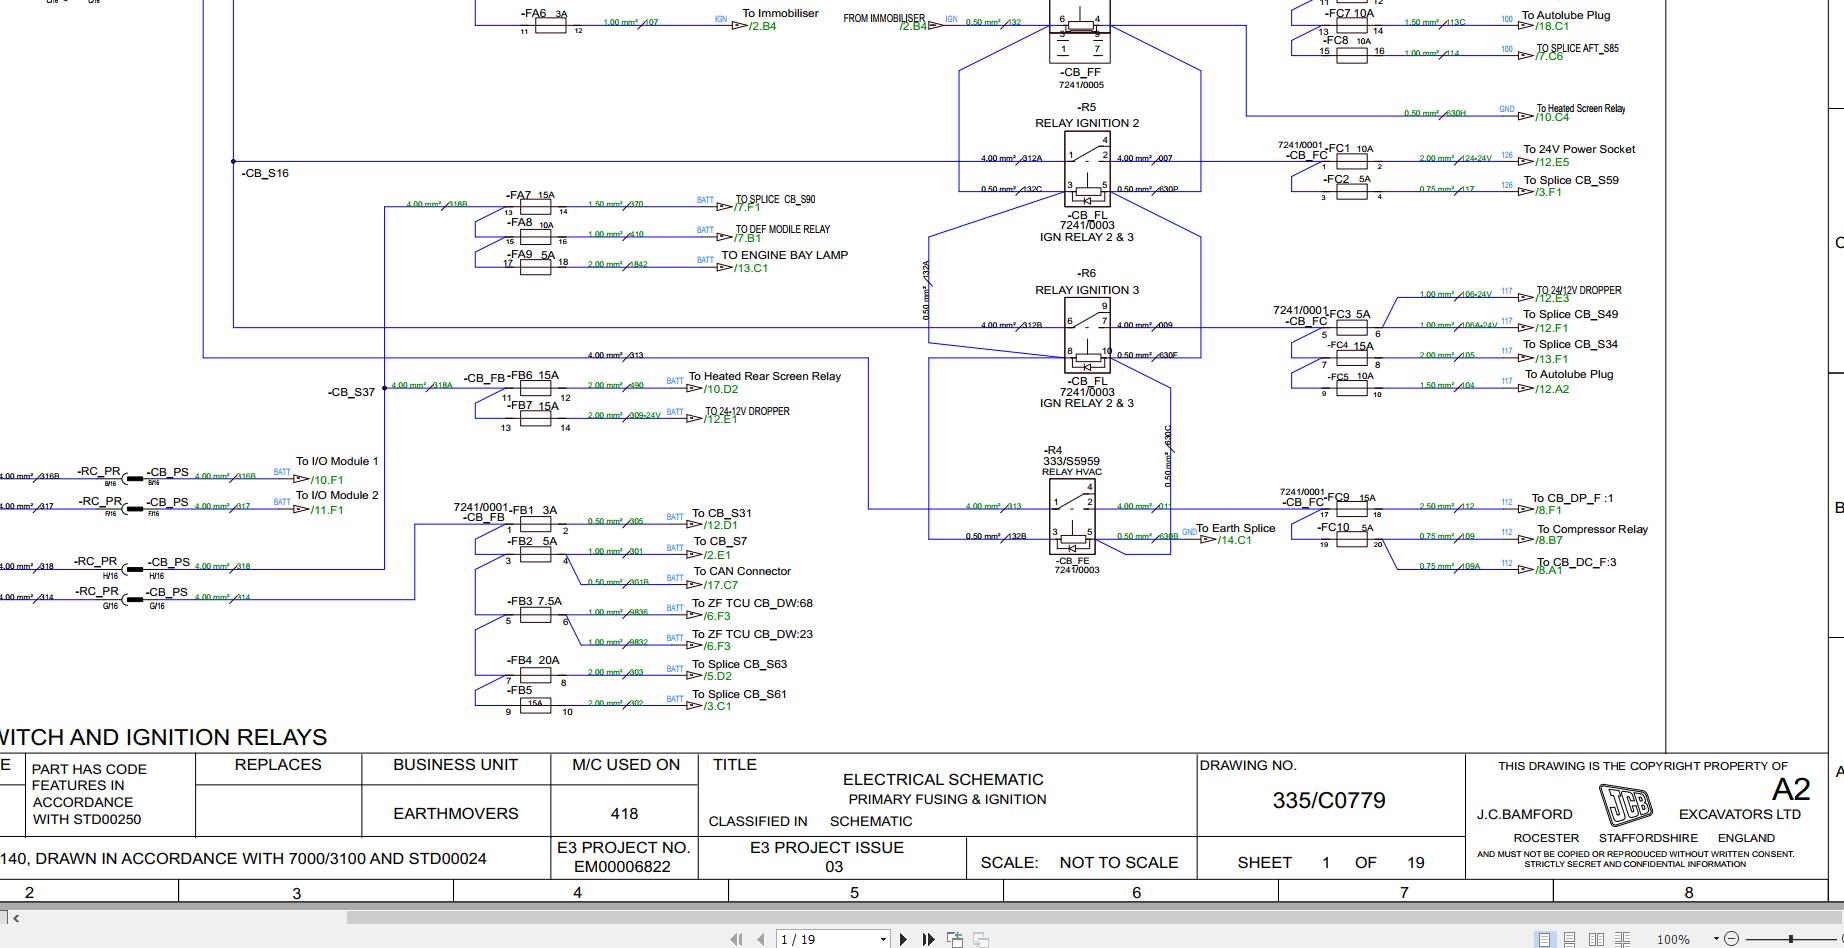Click the 'To I/O Module 2' label
The height and width of the screenshot is (948, 1844).
337,496
